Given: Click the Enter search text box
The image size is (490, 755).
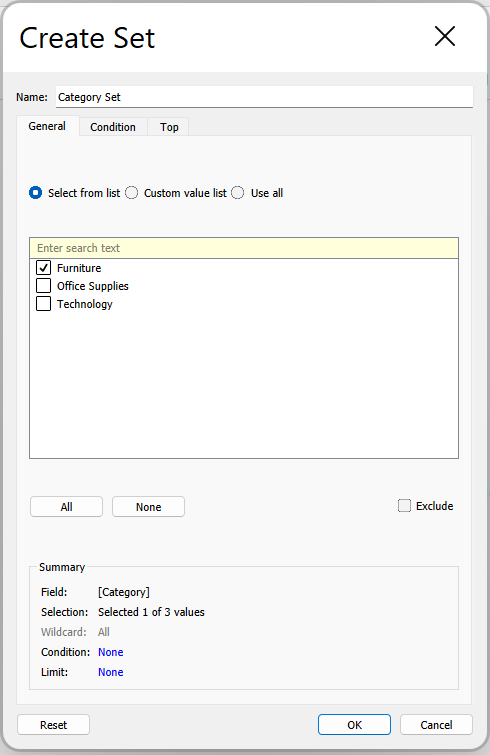Looking at the screenshot, I should [244, 248].
